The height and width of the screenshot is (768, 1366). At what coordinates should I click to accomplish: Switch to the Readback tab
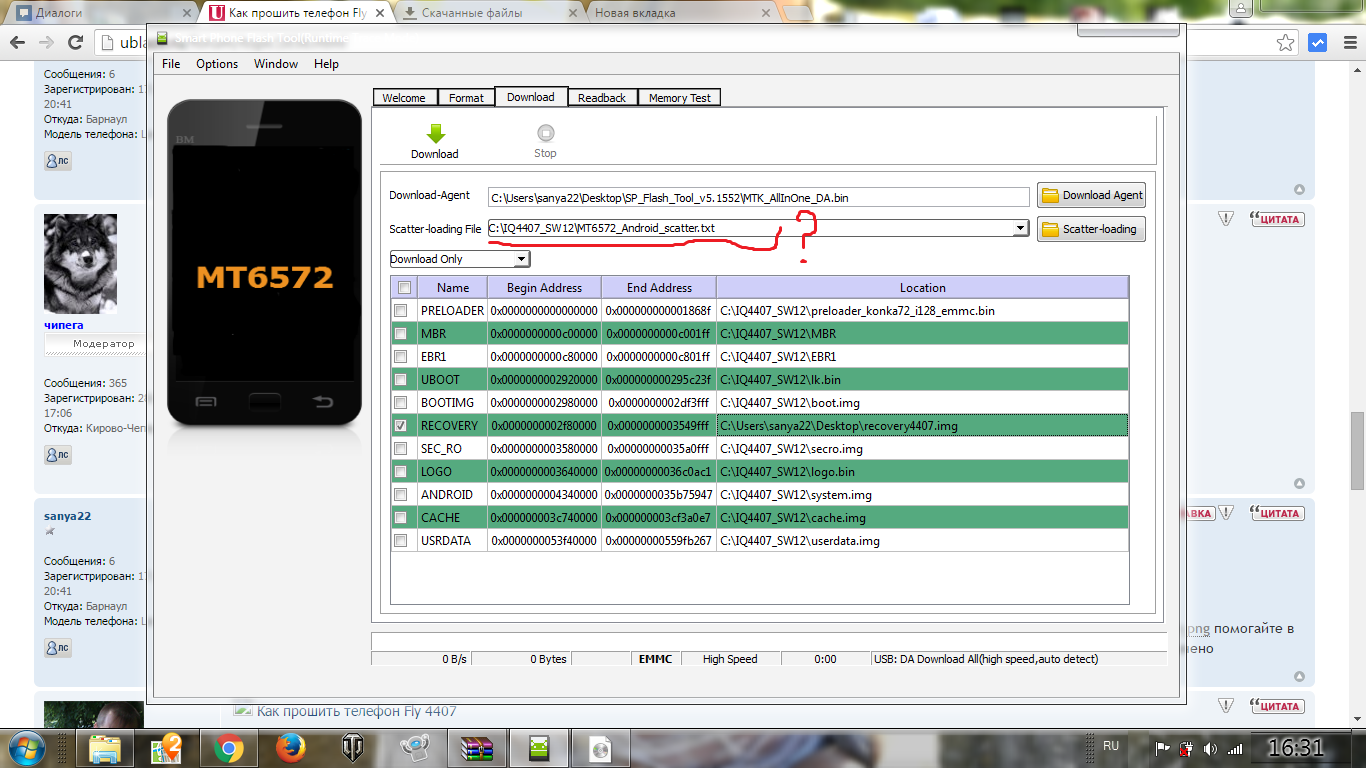click(x=602, y=98)
